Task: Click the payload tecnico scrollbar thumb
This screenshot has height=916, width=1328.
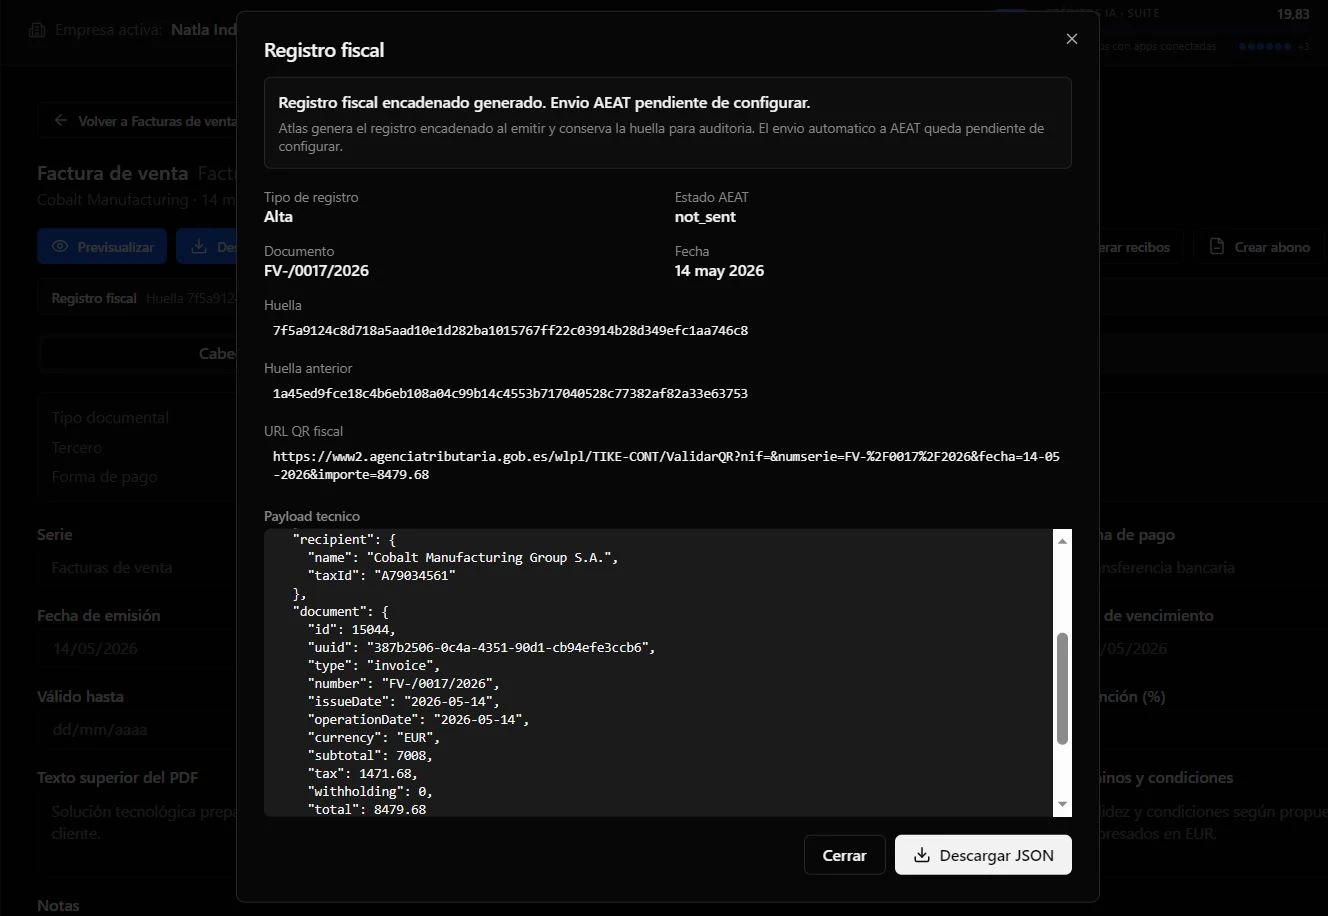Action: tap(1062, 689)
